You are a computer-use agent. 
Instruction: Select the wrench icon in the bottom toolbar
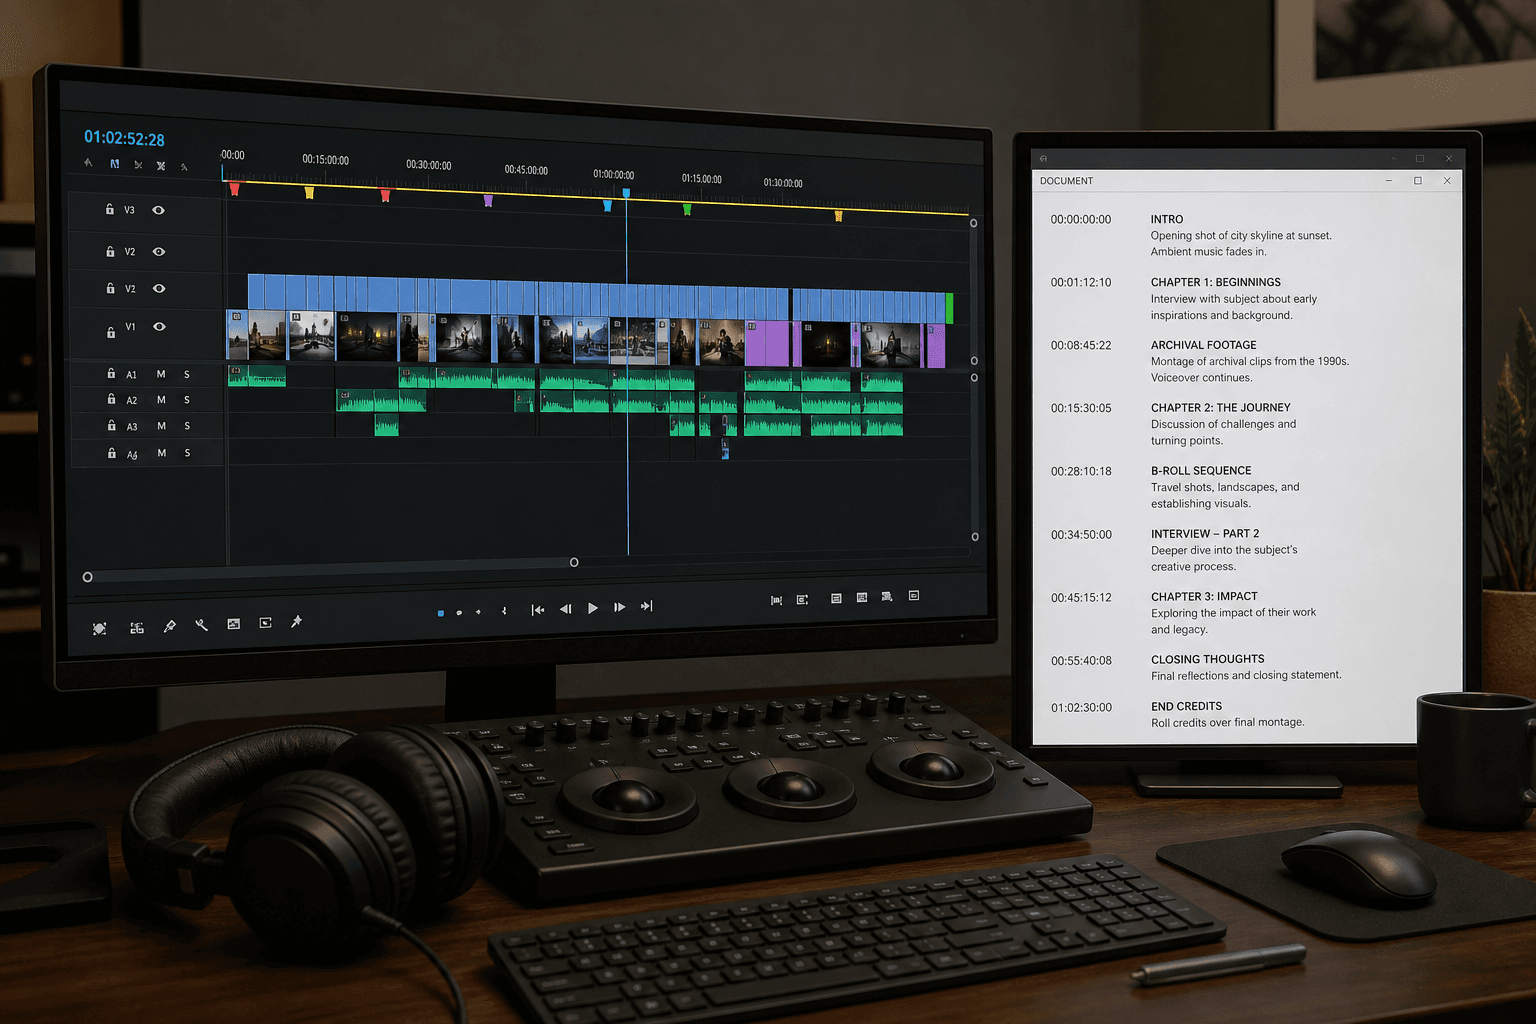(201, 625)
